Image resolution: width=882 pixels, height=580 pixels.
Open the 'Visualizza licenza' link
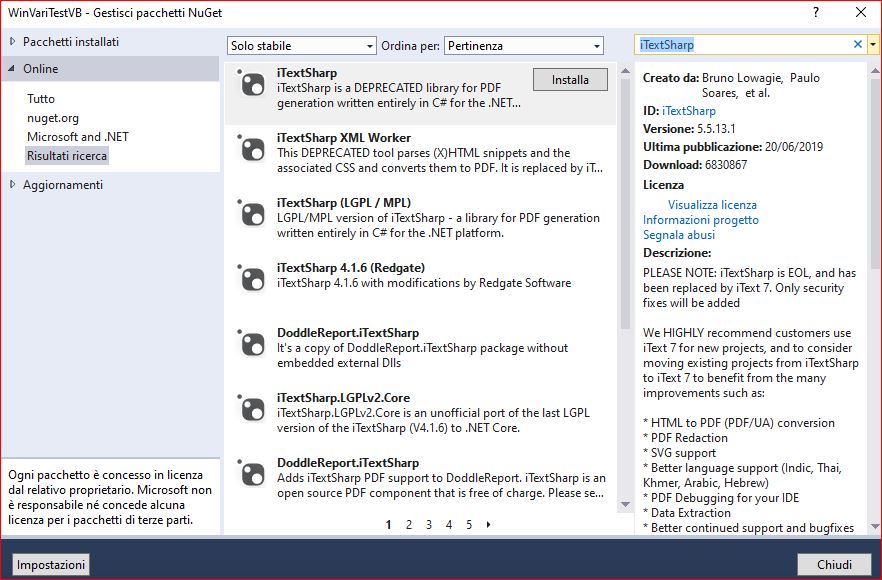coord(712,205)
